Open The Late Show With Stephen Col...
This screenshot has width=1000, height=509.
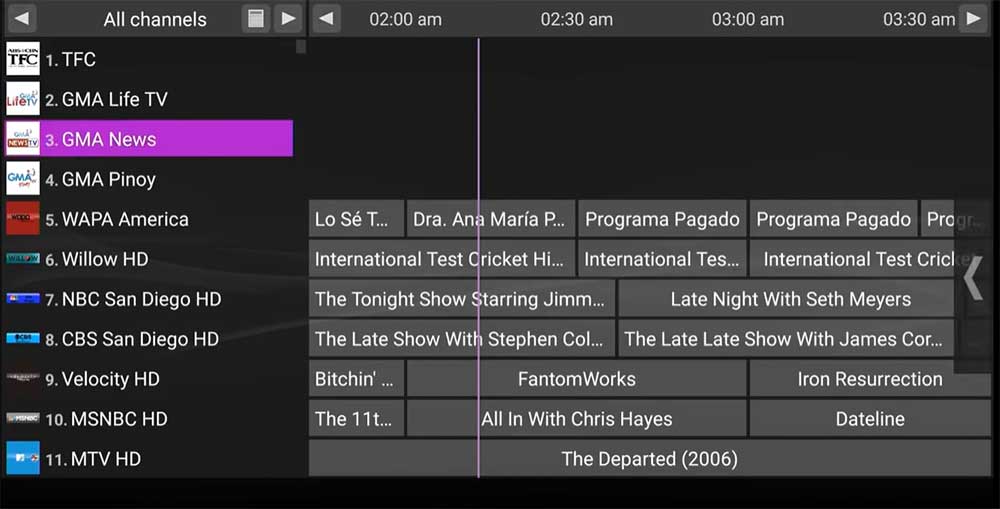pos(462,339)
